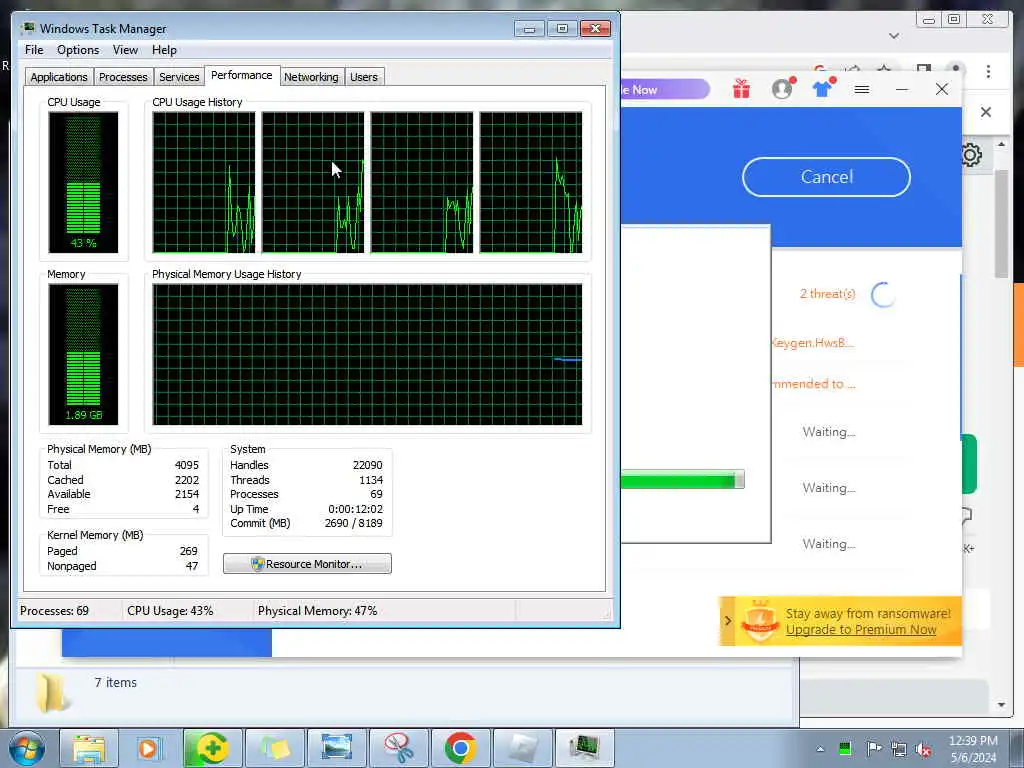Switch to the Networking tab
Screen dimensions: 1024x768
pos(311,77)
